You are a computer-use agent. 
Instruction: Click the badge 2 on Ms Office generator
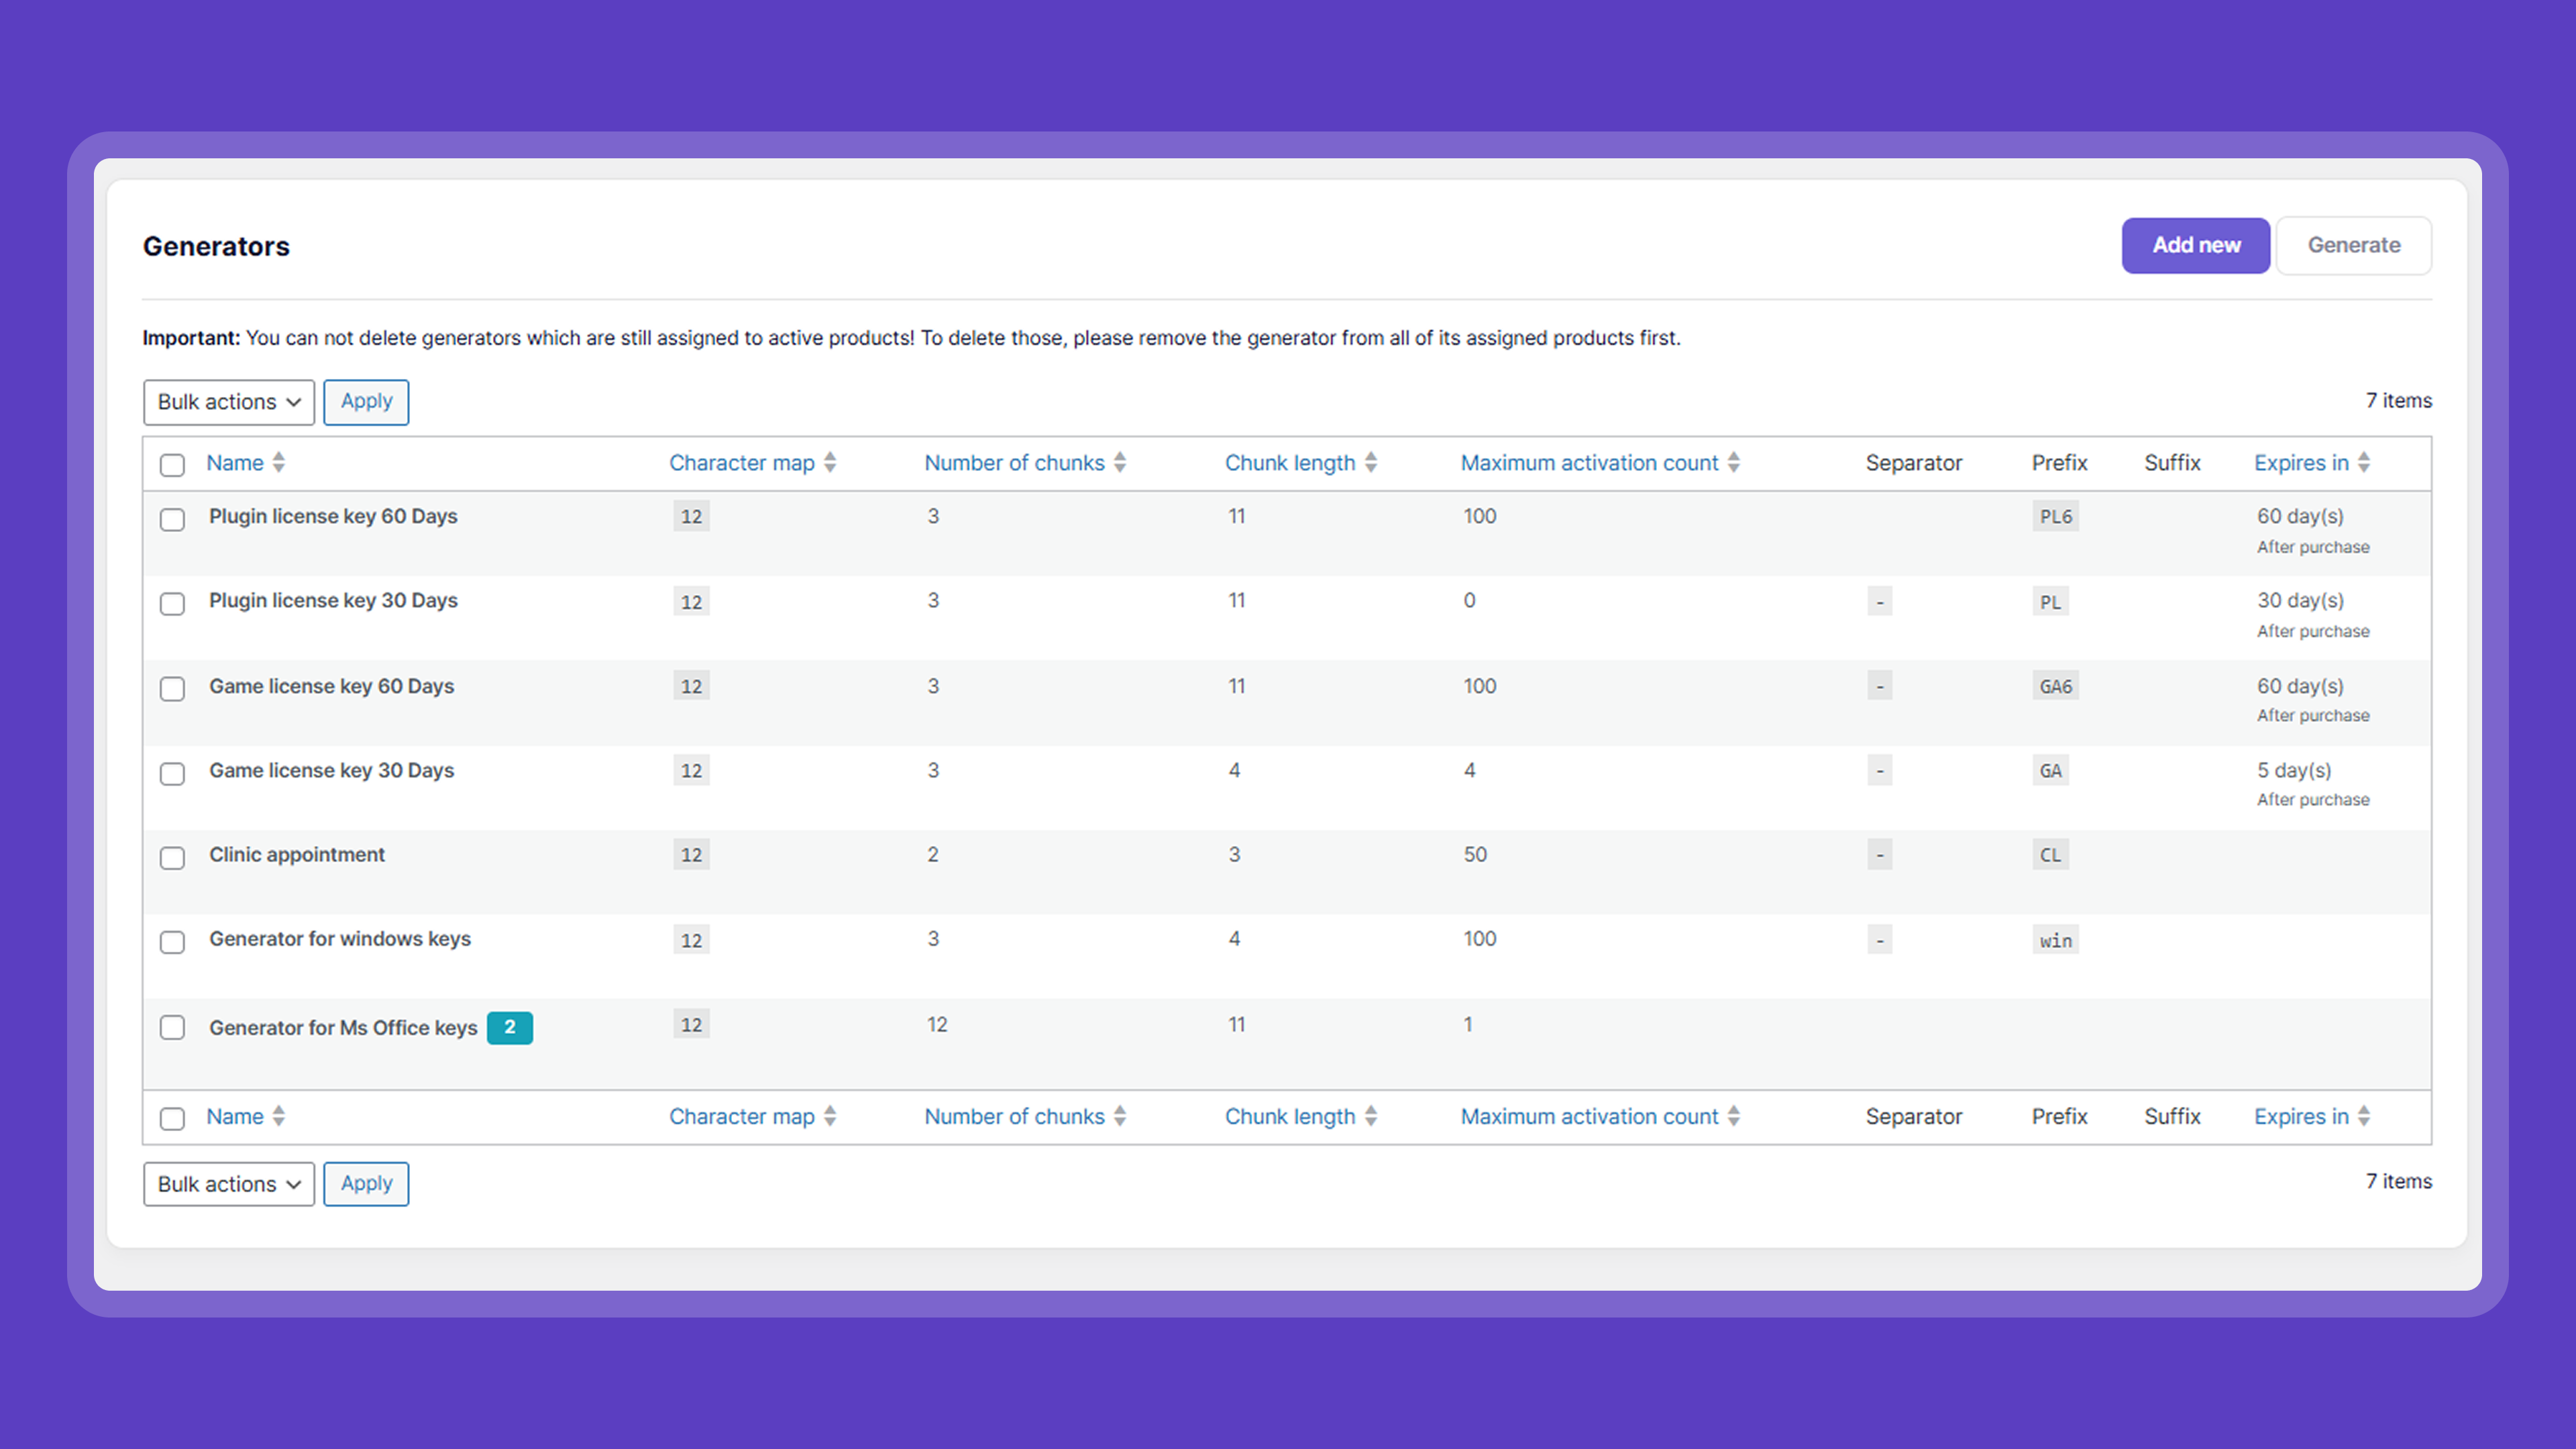[x=510, y=1027]
